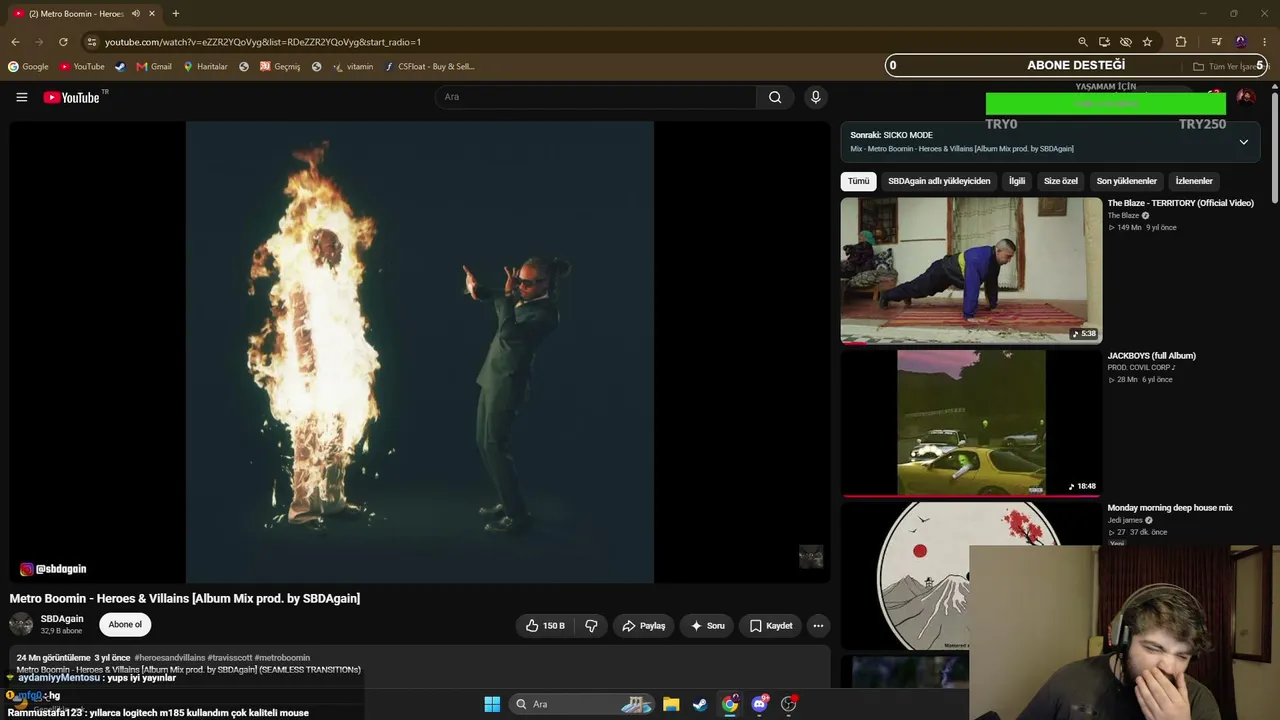Click the #heroesandvillains hashtag

click(169, 658)
